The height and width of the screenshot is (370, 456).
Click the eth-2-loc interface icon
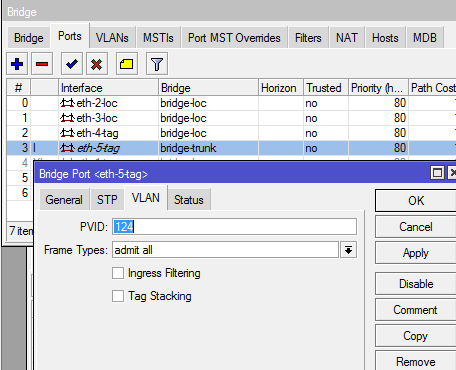click(x=67, y=103)
